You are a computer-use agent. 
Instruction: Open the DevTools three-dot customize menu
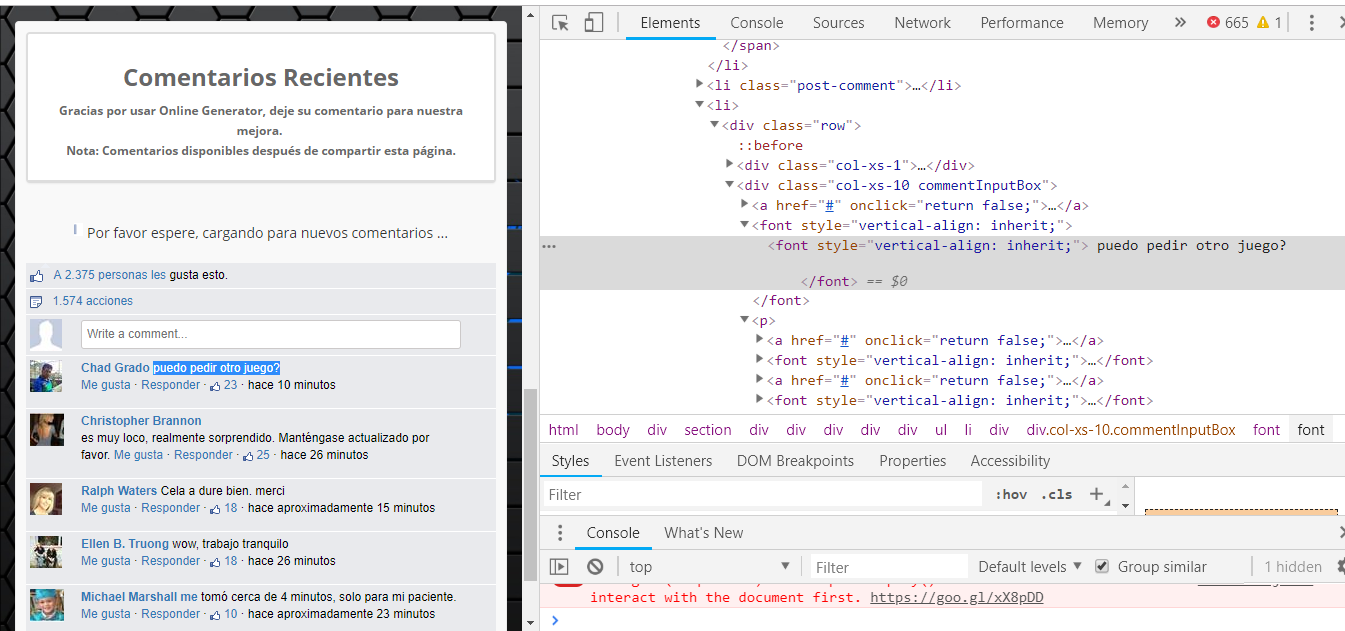1311,22
